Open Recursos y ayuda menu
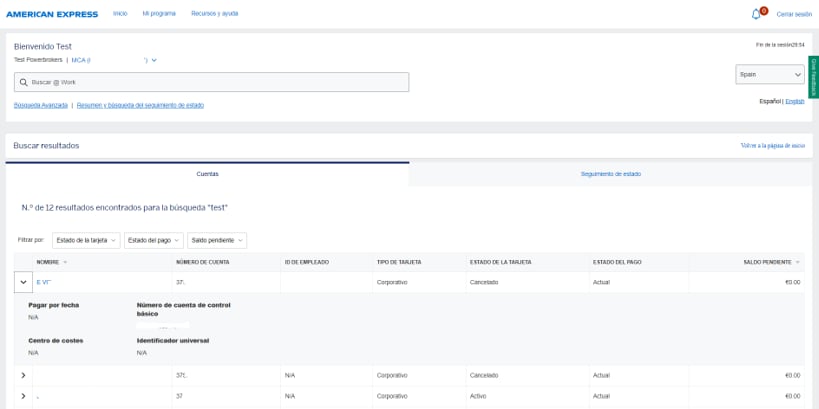Screen dimensions: 819x409 [214, 14]
